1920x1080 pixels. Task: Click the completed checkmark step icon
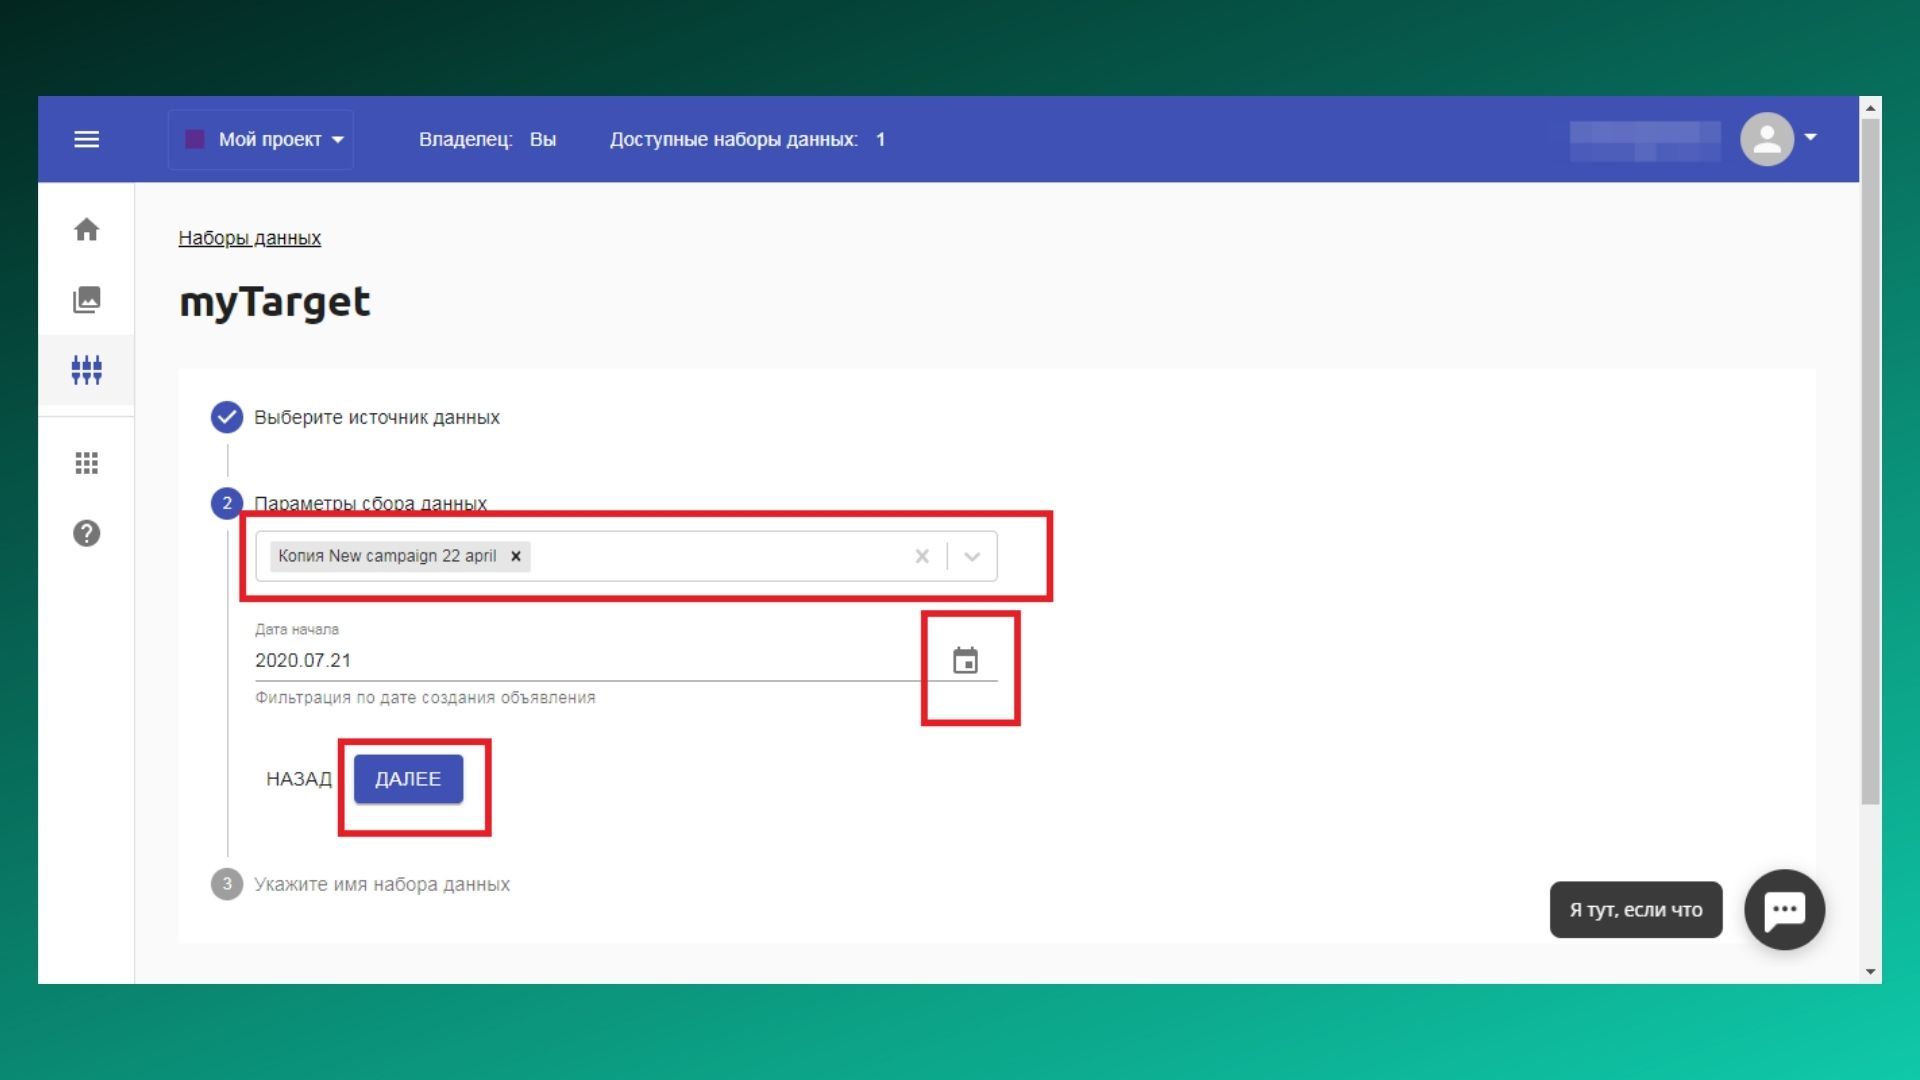(227, 417)
